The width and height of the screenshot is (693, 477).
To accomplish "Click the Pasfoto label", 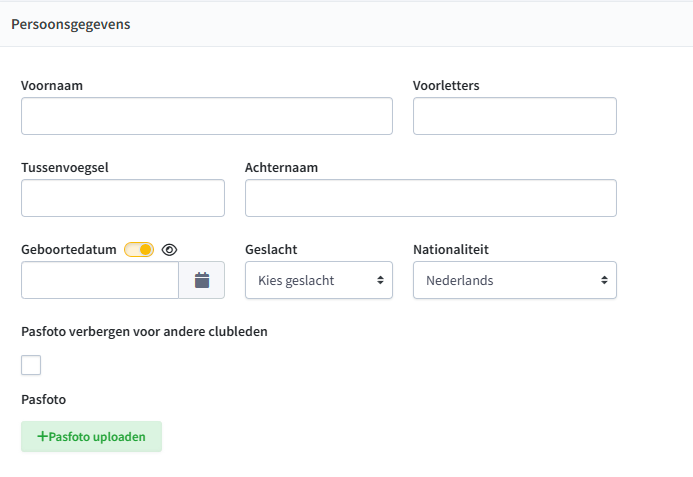I will coord(44,400).
